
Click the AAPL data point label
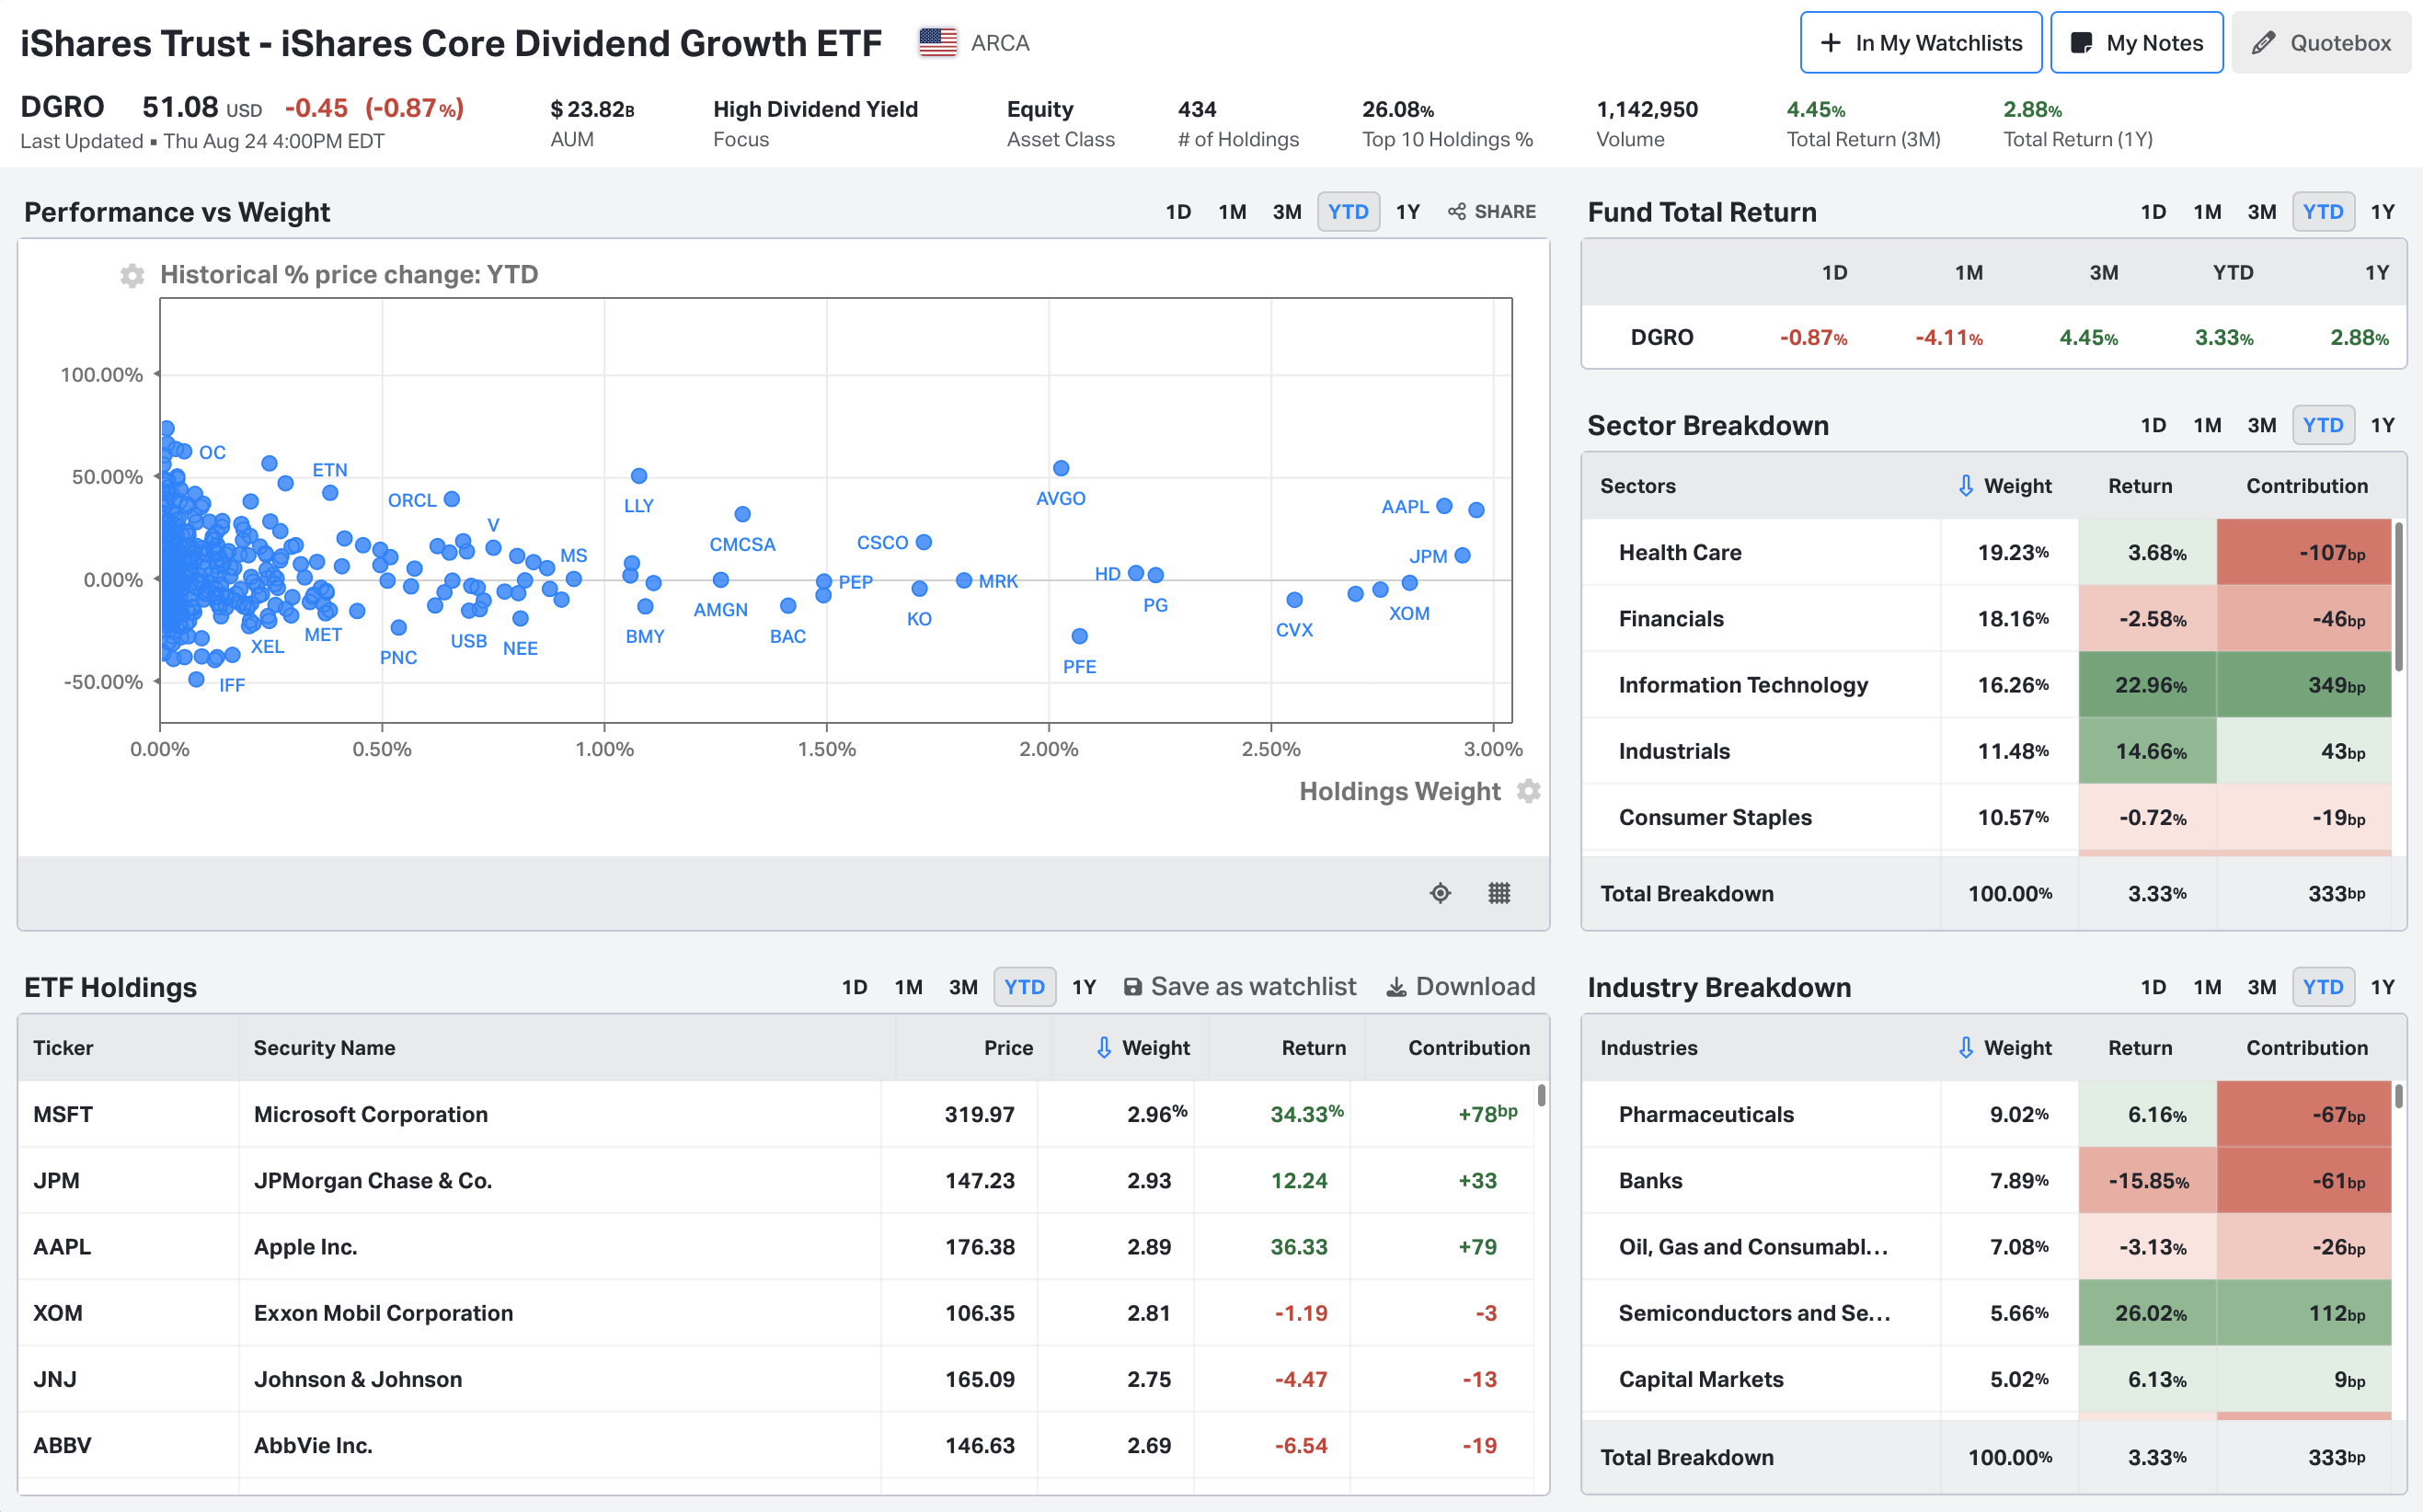(x=1404, y=507)
